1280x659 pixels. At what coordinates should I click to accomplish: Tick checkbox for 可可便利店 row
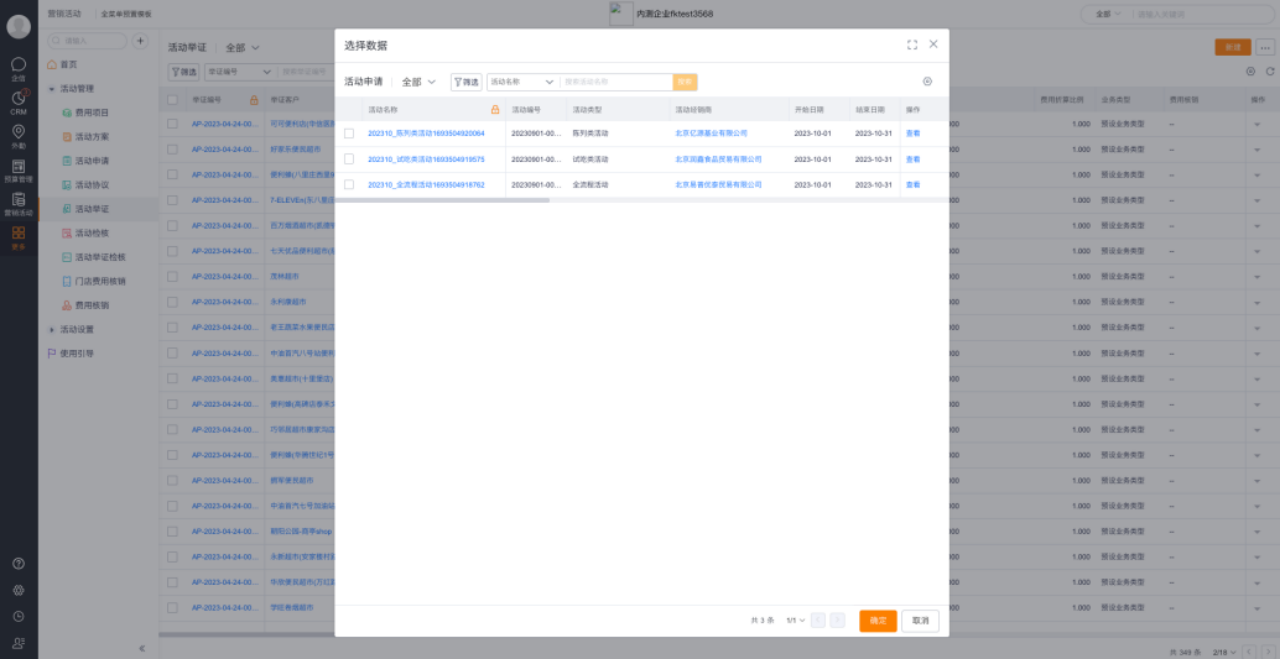[x=173, y=124]
